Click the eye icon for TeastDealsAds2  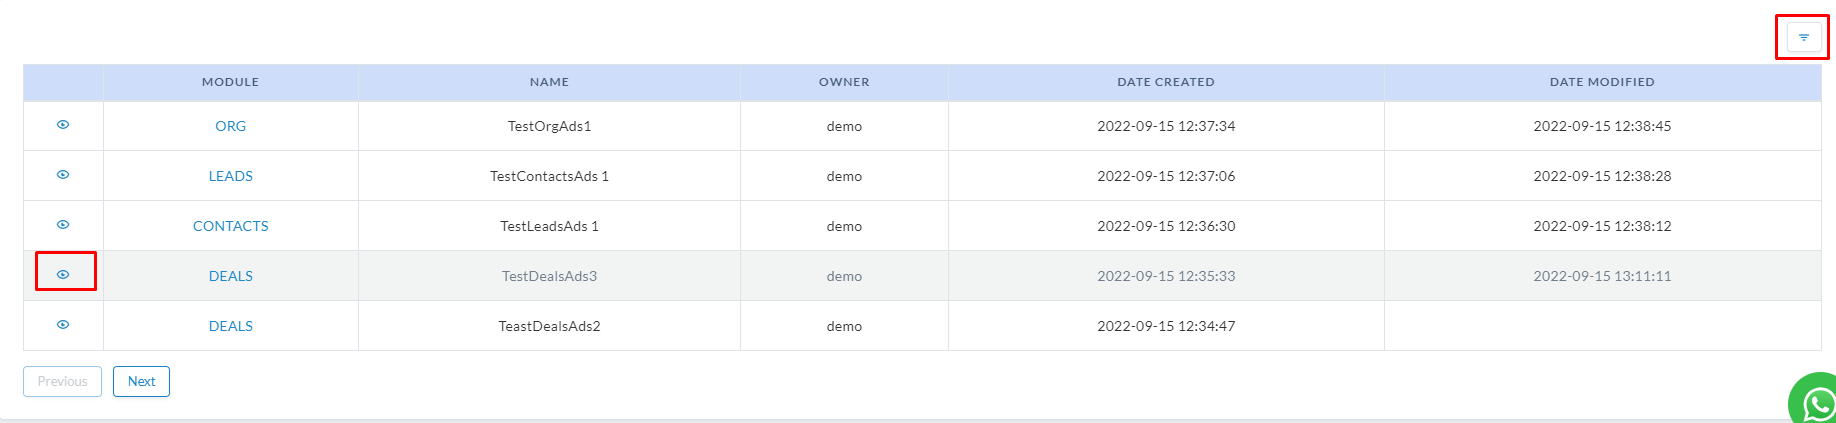pos(63,325)
